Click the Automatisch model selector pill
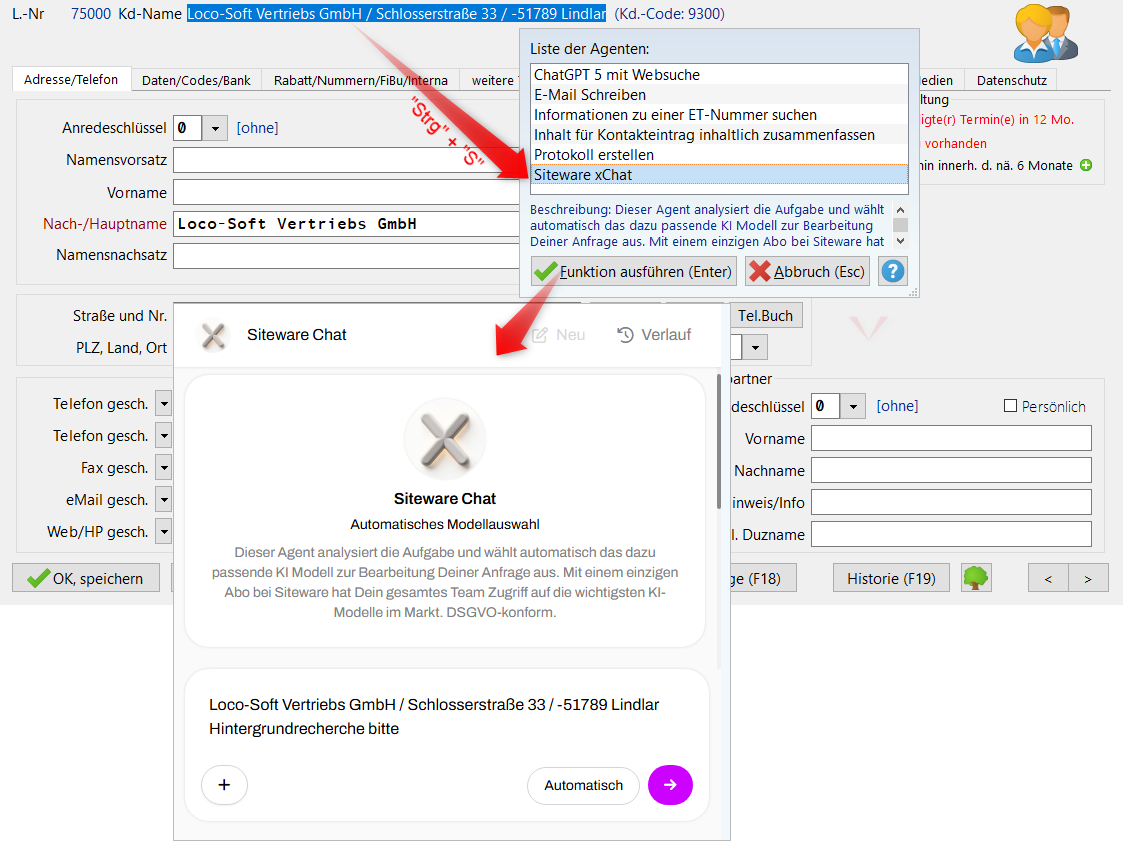Image resolution: width=1123 pixels, height=846 pixels. (583, 785)
